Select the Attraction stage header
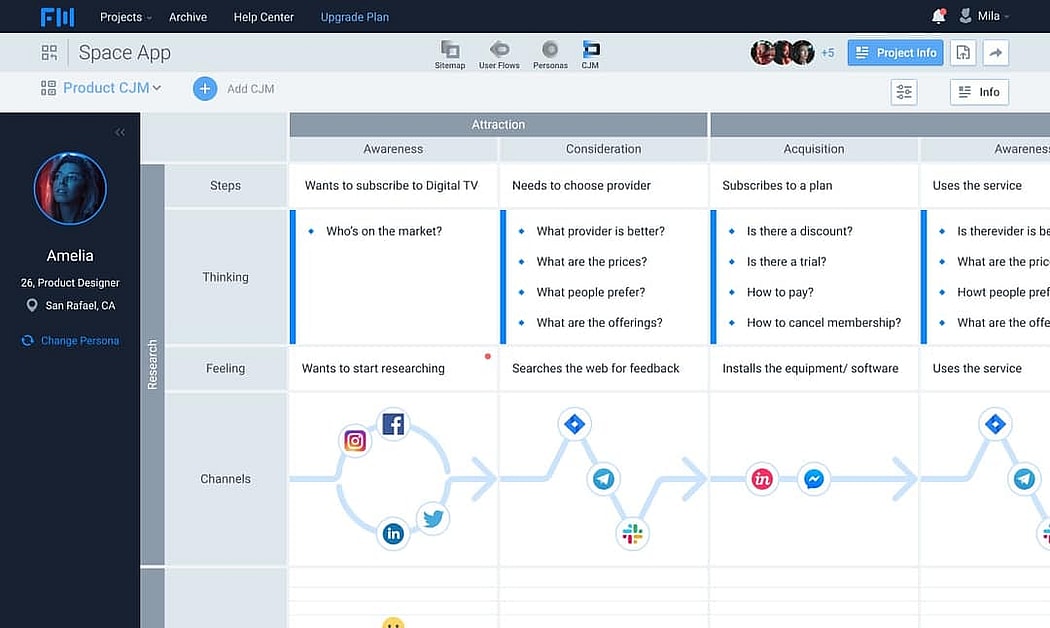The height and width of the screenshot is (628, 1050). coord(498,125)
